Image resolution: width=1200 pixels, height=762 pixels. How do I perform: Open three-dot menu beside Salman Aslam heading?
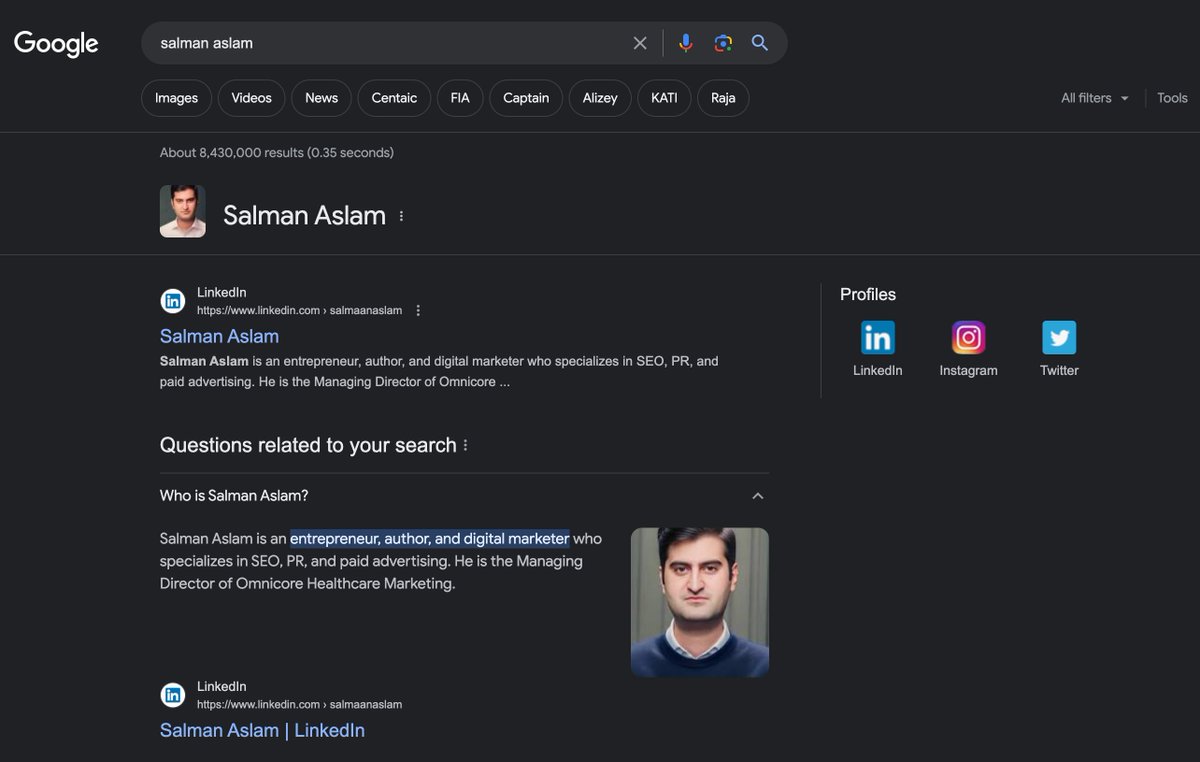pyautogui.click(x=401, y=216)
